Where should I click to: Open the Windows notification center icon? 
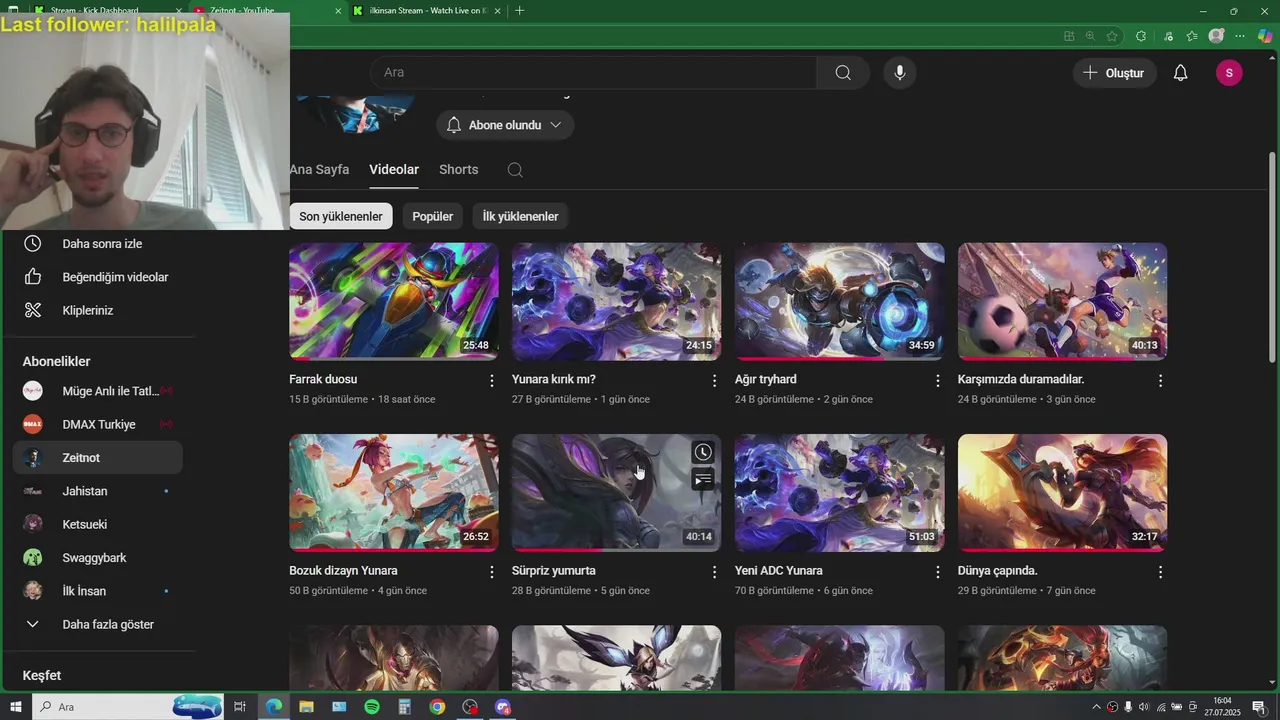[1259, 707]
